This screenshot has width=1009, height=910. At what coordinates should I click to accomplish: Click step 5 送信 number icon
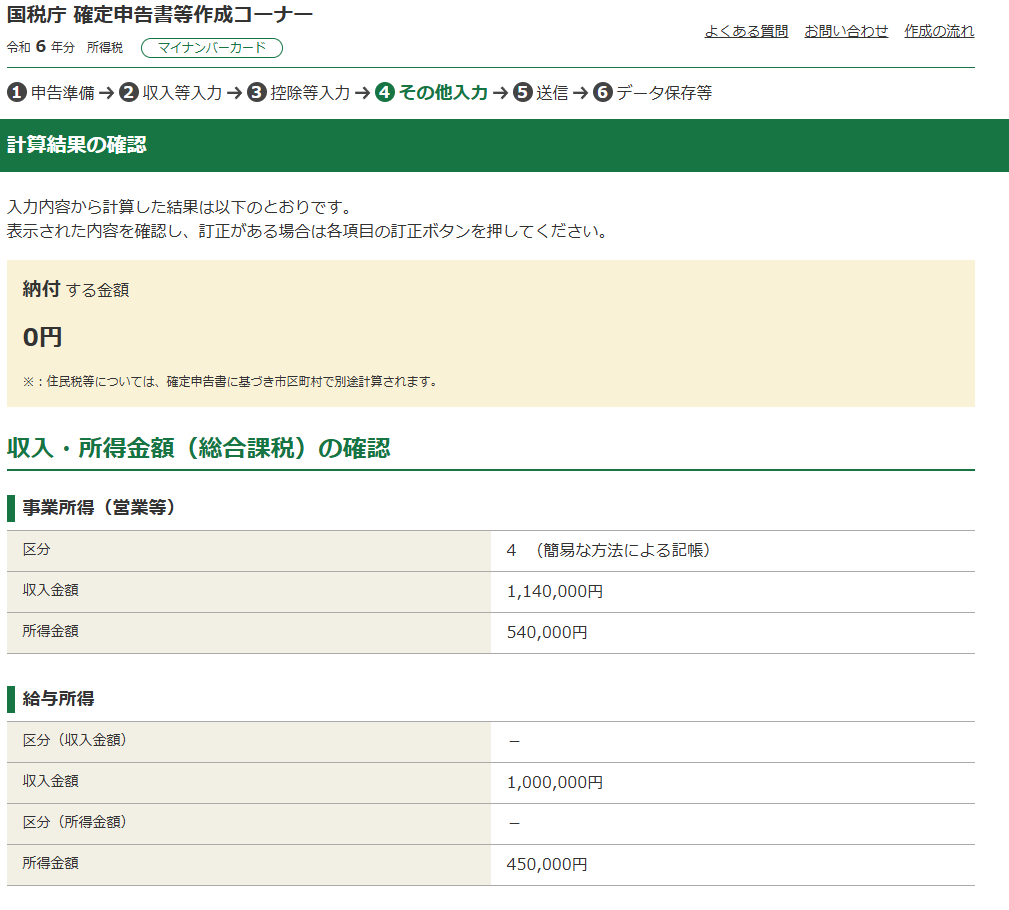523,93
